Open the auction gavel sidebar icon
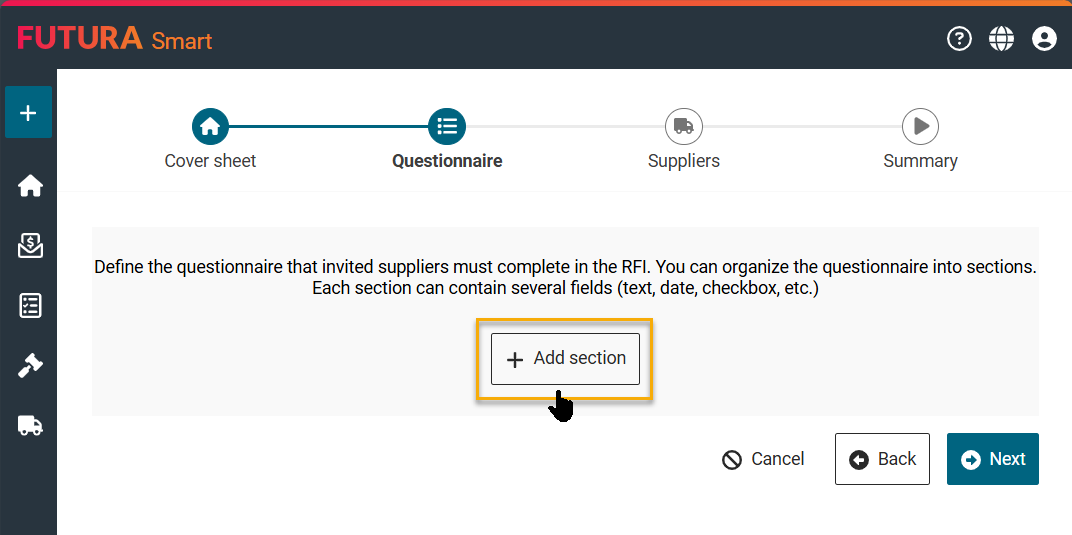 coord(30,366)
